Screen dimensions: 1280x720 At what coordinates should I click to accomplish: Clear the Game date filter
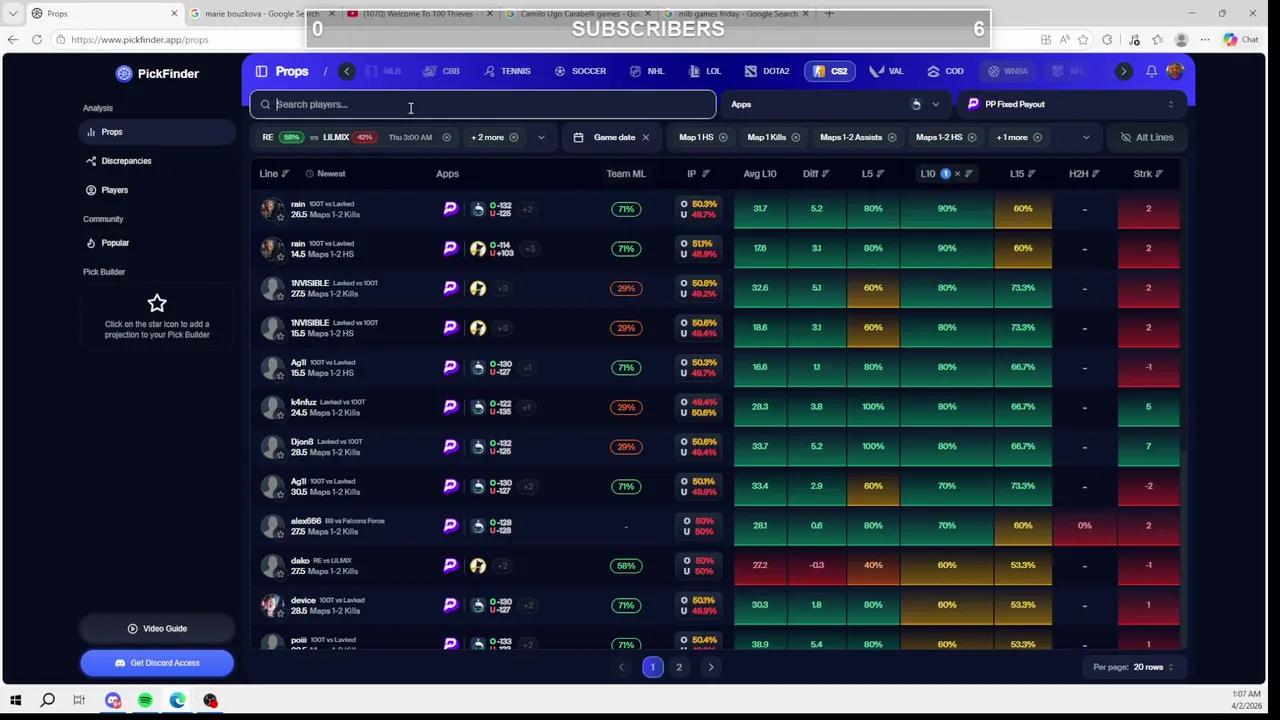(x=645, y=137)
